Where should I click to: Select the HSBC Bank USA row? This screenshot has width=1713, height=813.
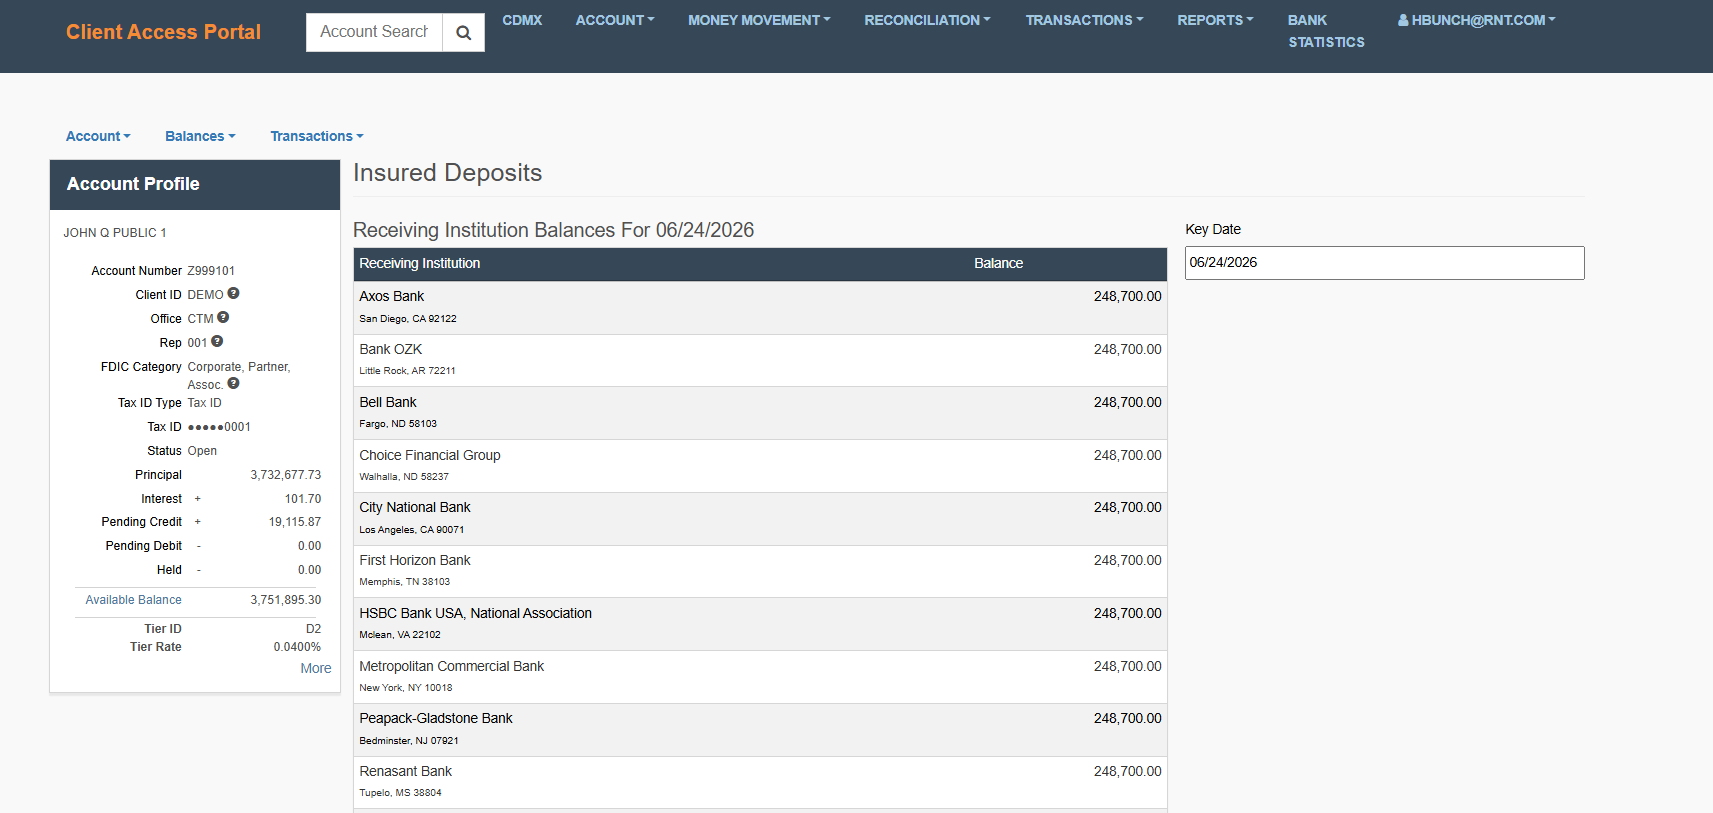(760, 624)
